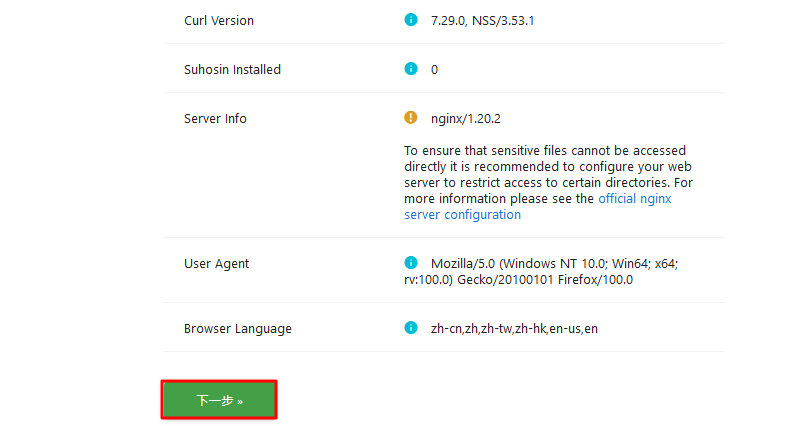
Task: Click the Suhosin Installed value 0
Action: [434, 70]
